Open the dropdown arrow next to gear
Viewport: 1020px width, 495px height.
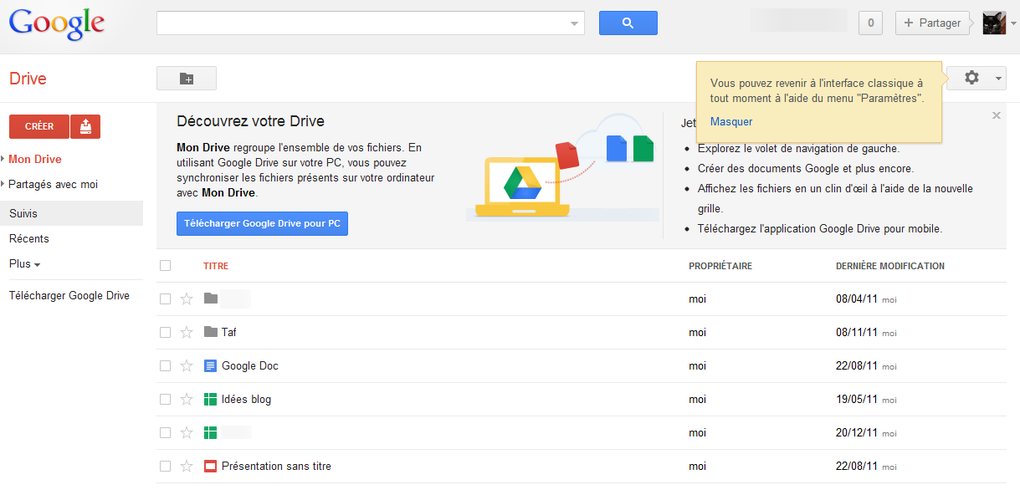click(x=998, y=79)
